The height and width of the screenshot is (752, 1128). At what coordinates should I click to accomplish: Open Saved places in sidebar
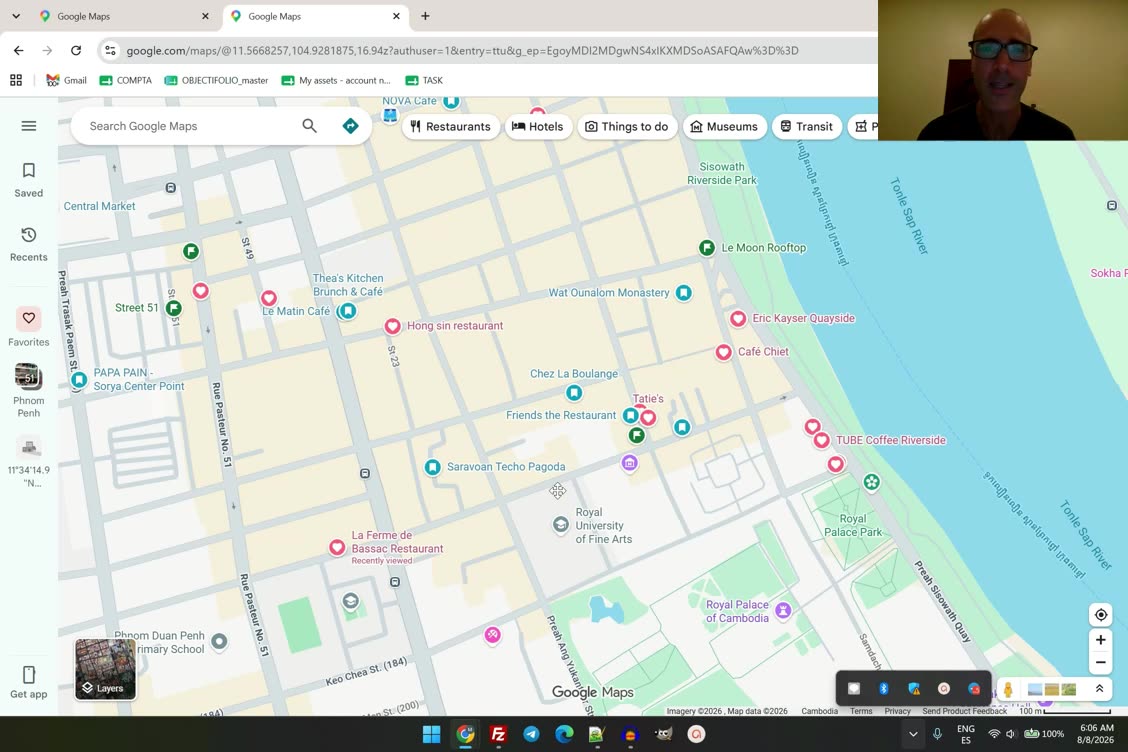click(29, 179)
